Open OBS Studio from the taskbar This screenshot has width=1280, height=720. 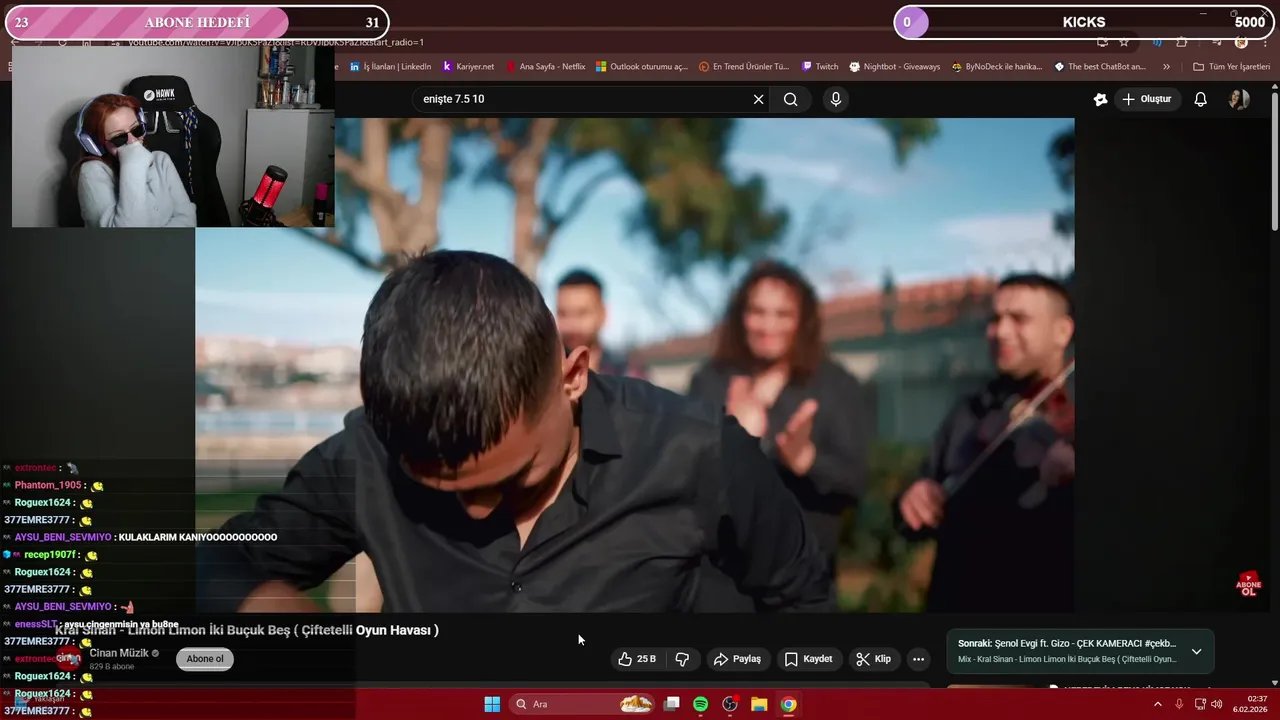[x=730, y=704]
